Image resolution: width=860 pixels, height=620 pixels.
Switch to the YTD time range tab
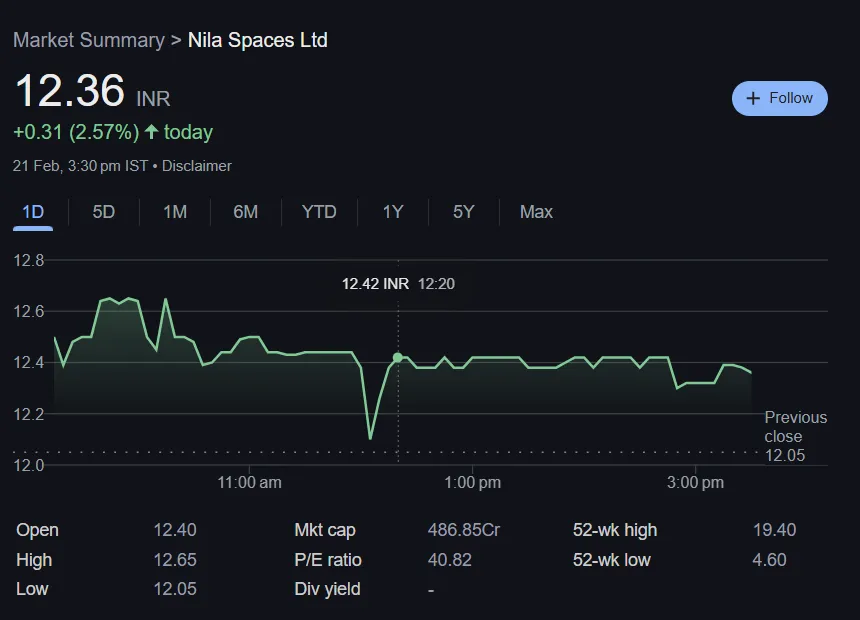pos(319,212)
